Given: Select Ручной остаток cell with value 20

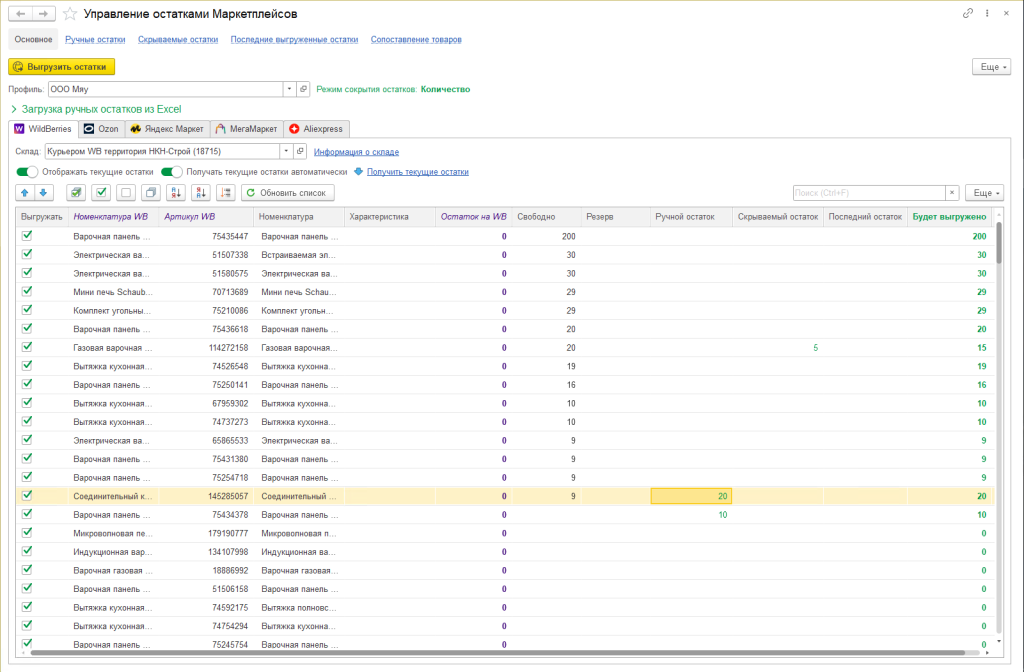Looking at the screenshot, I should click(x=691, y=496).
